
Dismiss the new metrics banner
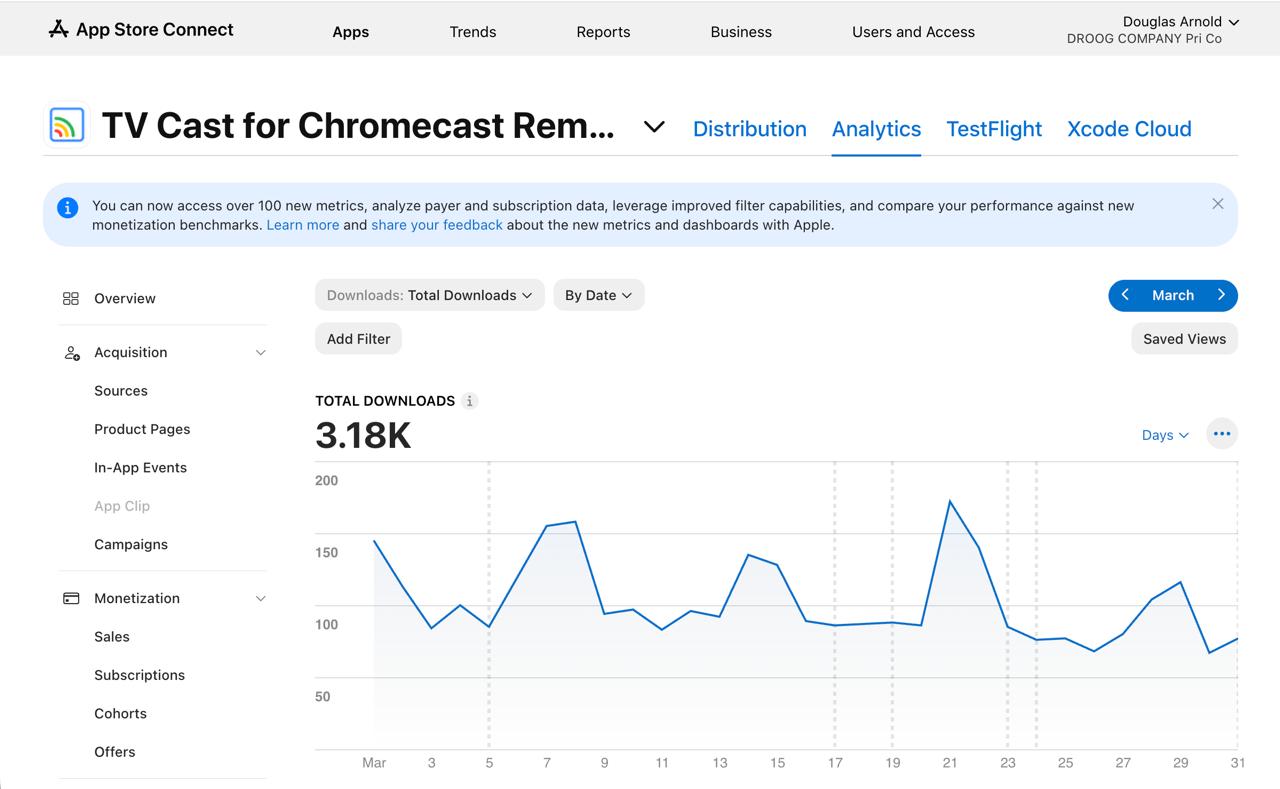pyautogui.click(x=1217, y=204)
